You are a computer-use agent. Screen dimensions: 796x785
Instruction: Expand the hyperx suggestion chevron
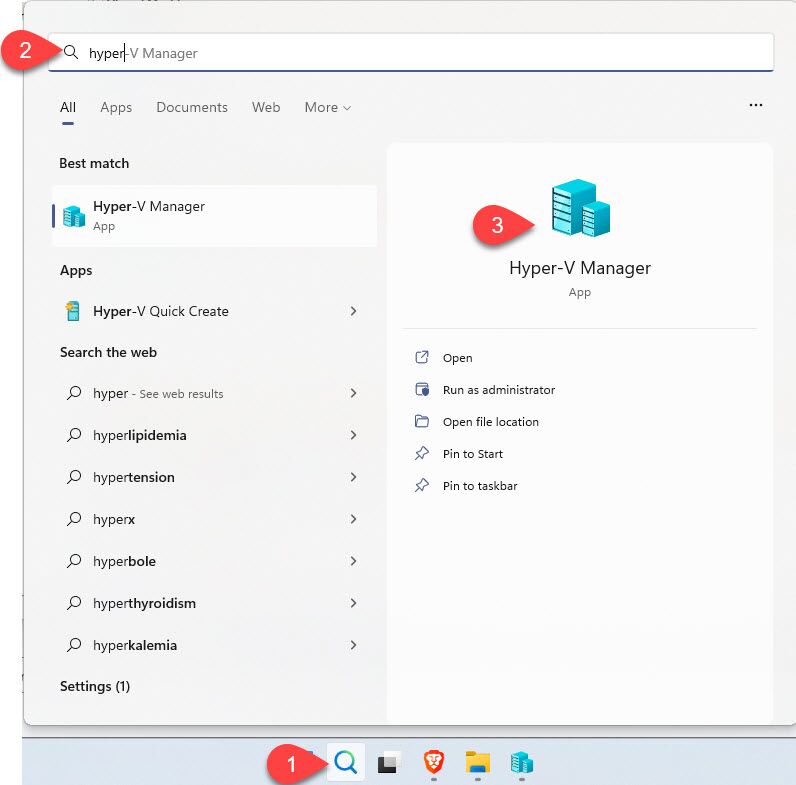pyautogui.click(x=353, y=519)
